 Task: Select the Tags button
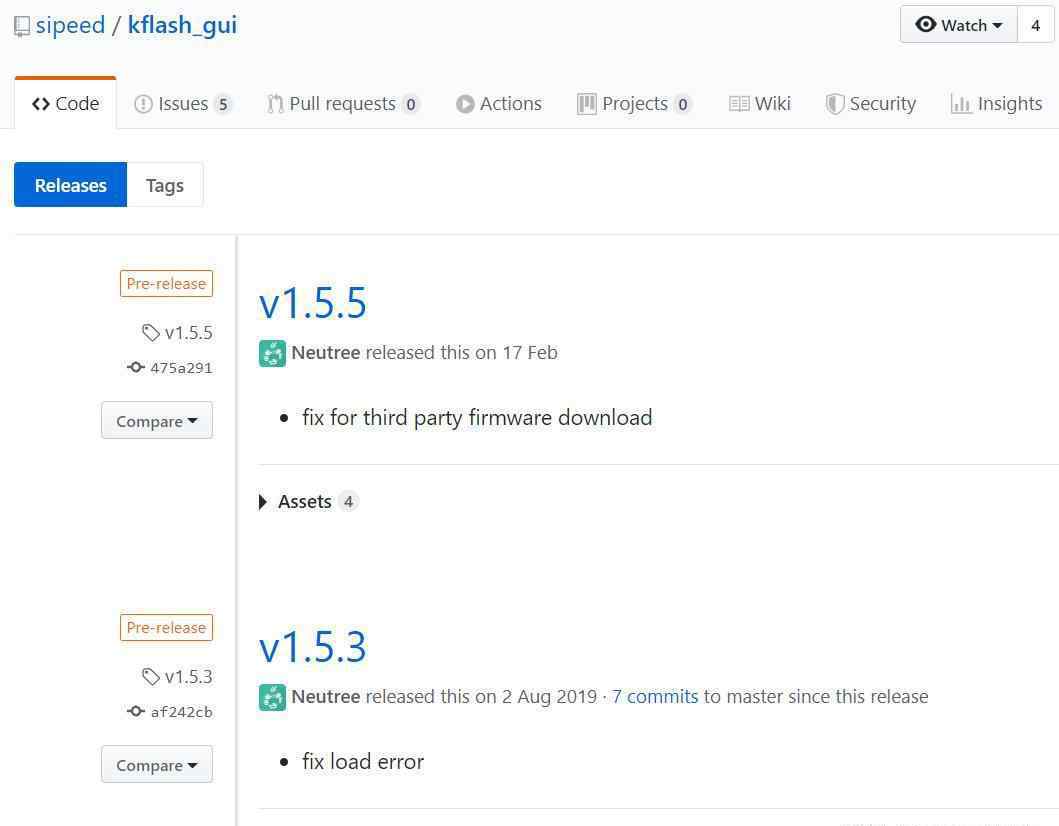tap(164, 185)
